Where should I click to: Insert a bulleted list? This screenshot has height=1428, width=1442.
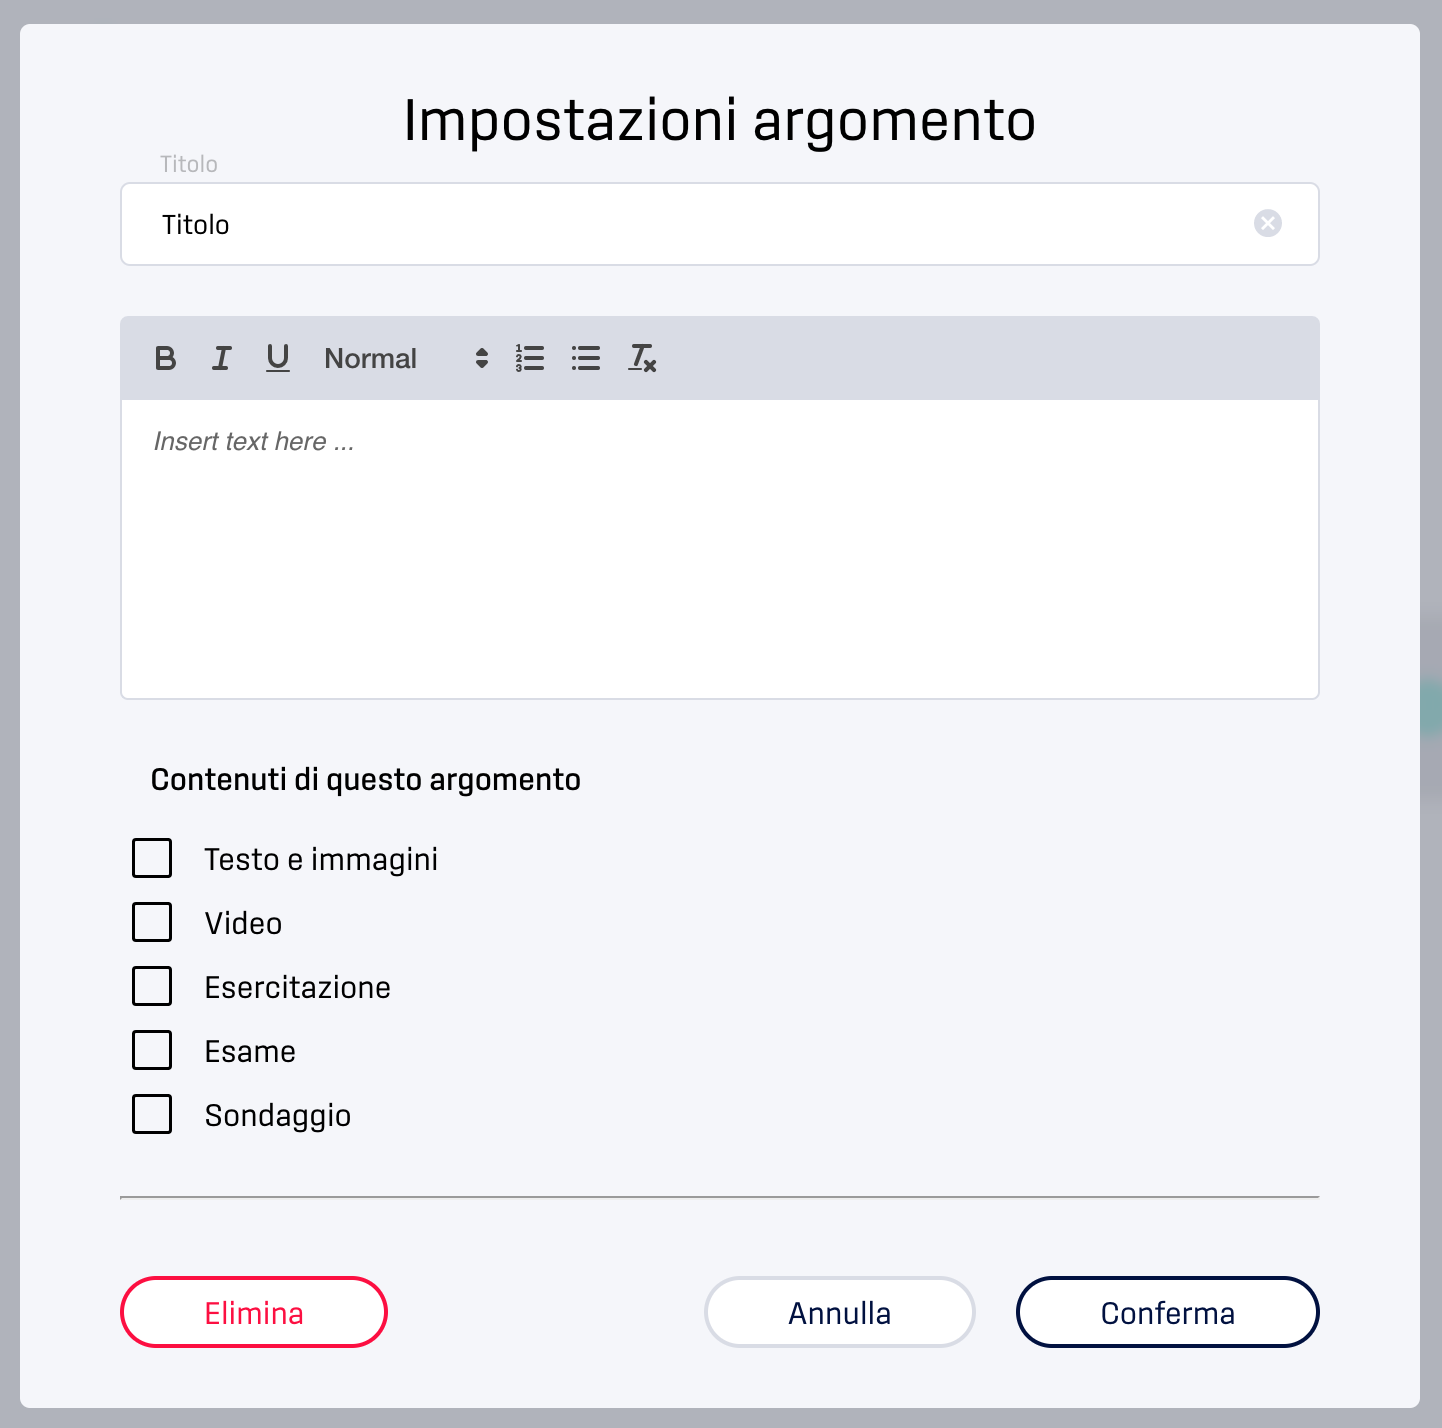[x=586, y=358]
